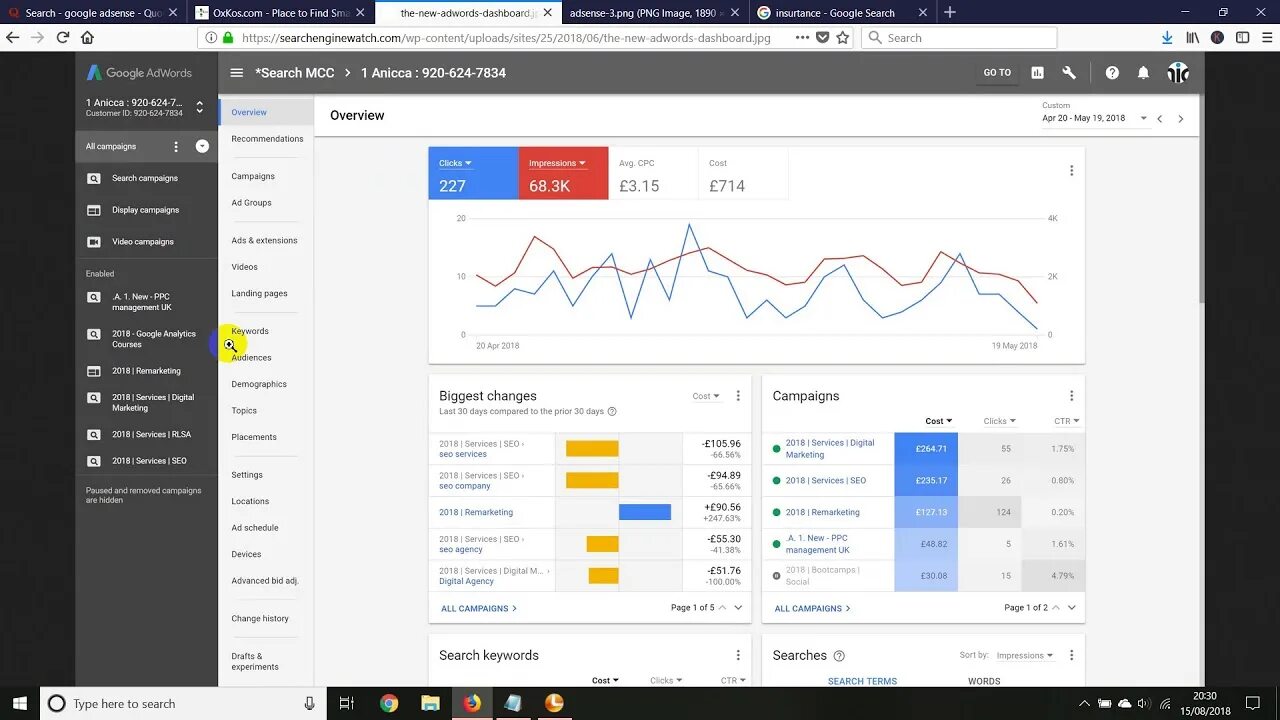
Task: Bookmark the page with the star icon
Action: tap(843, 37)
